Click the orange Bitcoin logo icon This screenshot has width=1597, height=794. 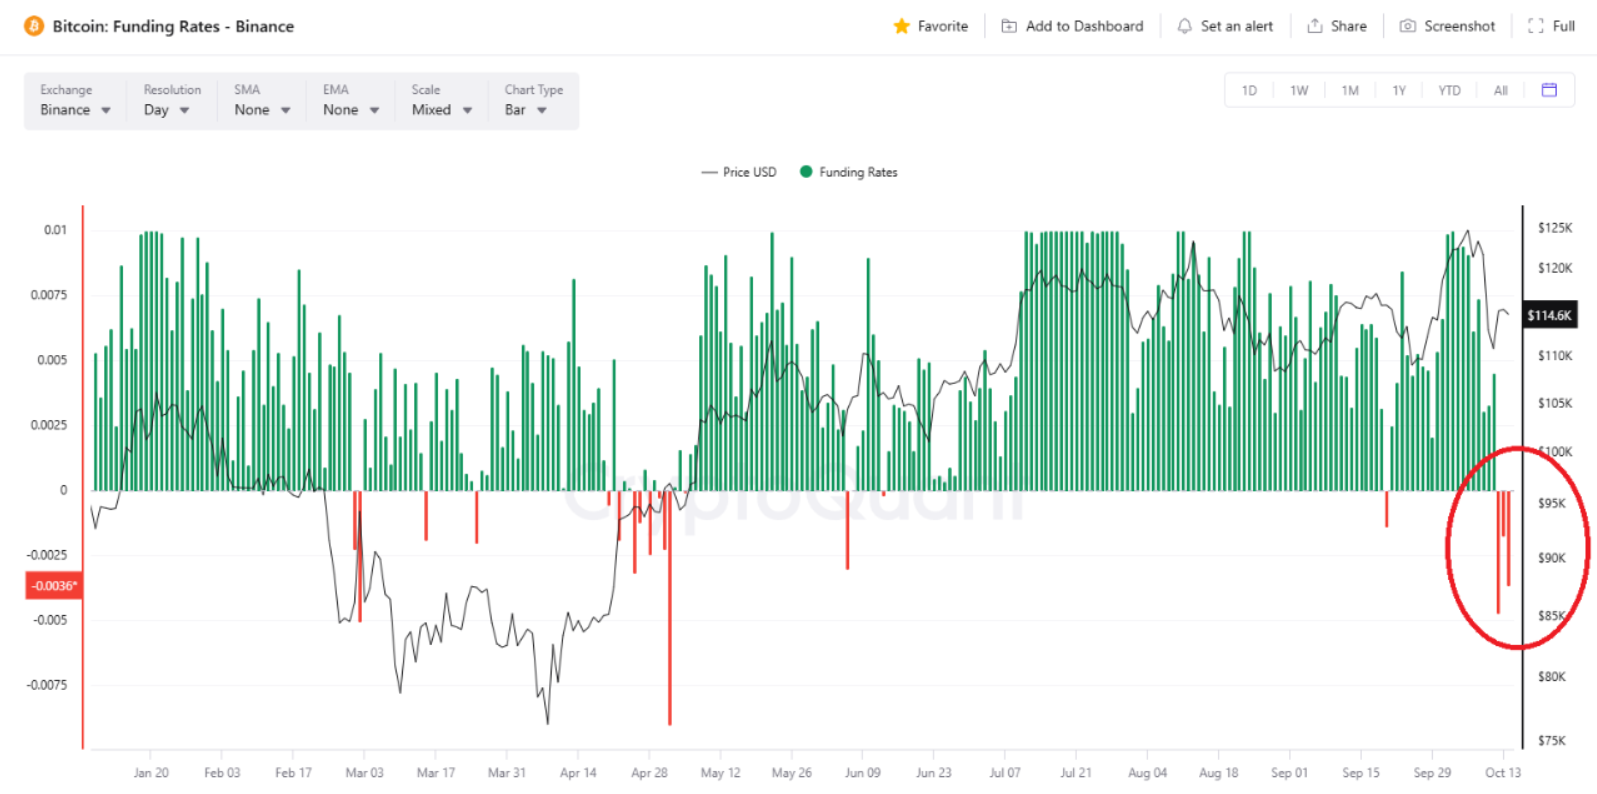click(33, 26)
